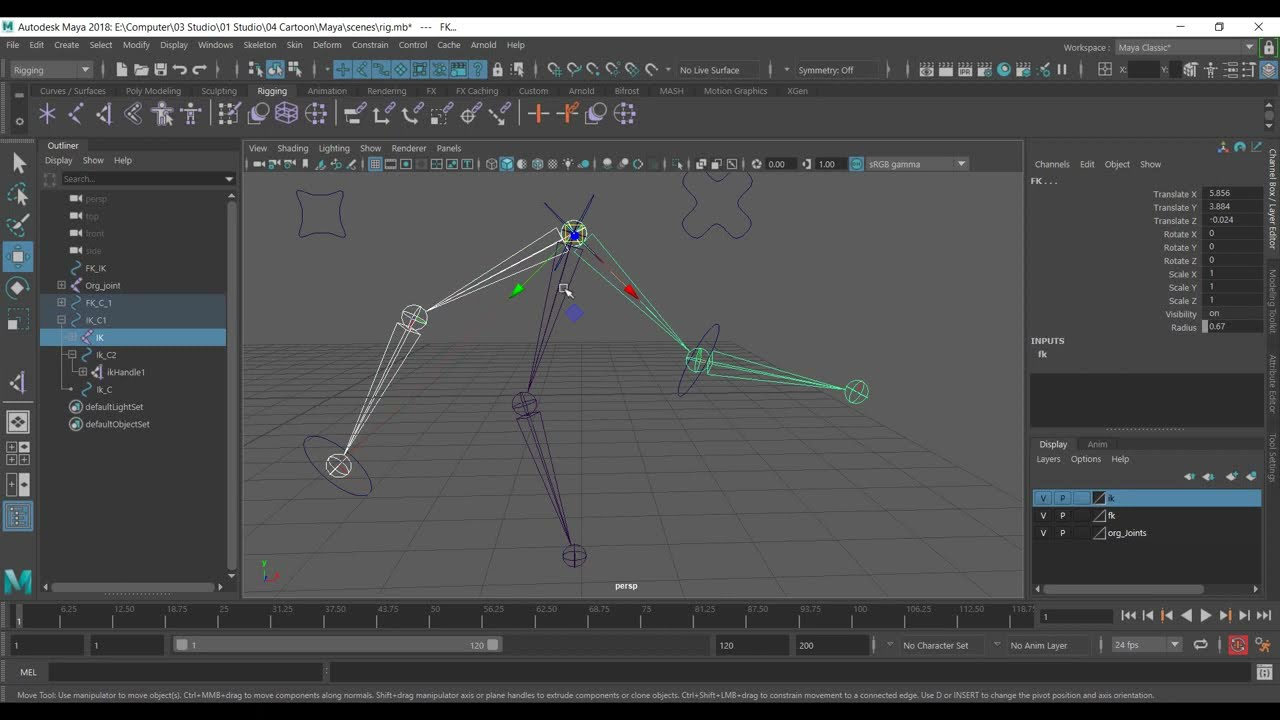Image resolution: width=1280 pixels, height=720 pixels.
Task: Click the Quick Rig character shelf icon
Action: click(x=162, y=114)
